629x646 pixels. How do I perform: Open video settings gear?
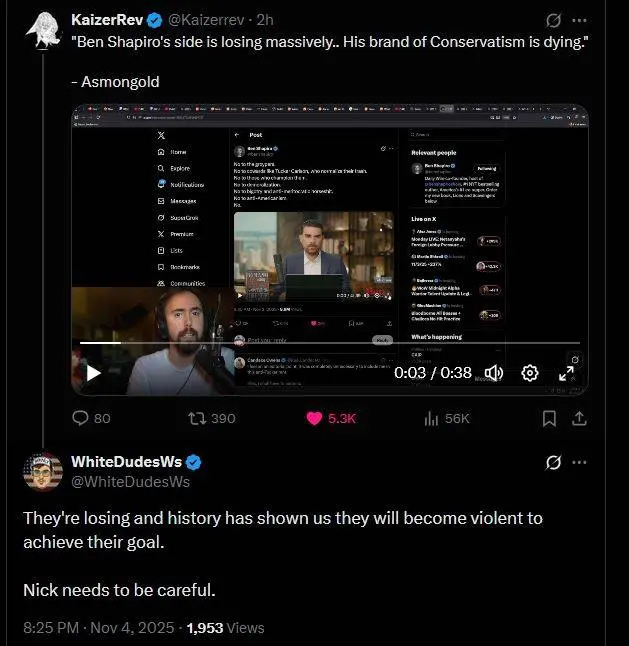530,373
